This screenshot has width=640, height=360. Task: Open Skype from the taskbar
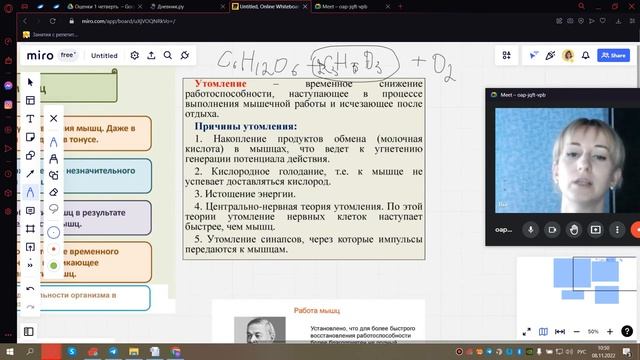coord(72,351)
